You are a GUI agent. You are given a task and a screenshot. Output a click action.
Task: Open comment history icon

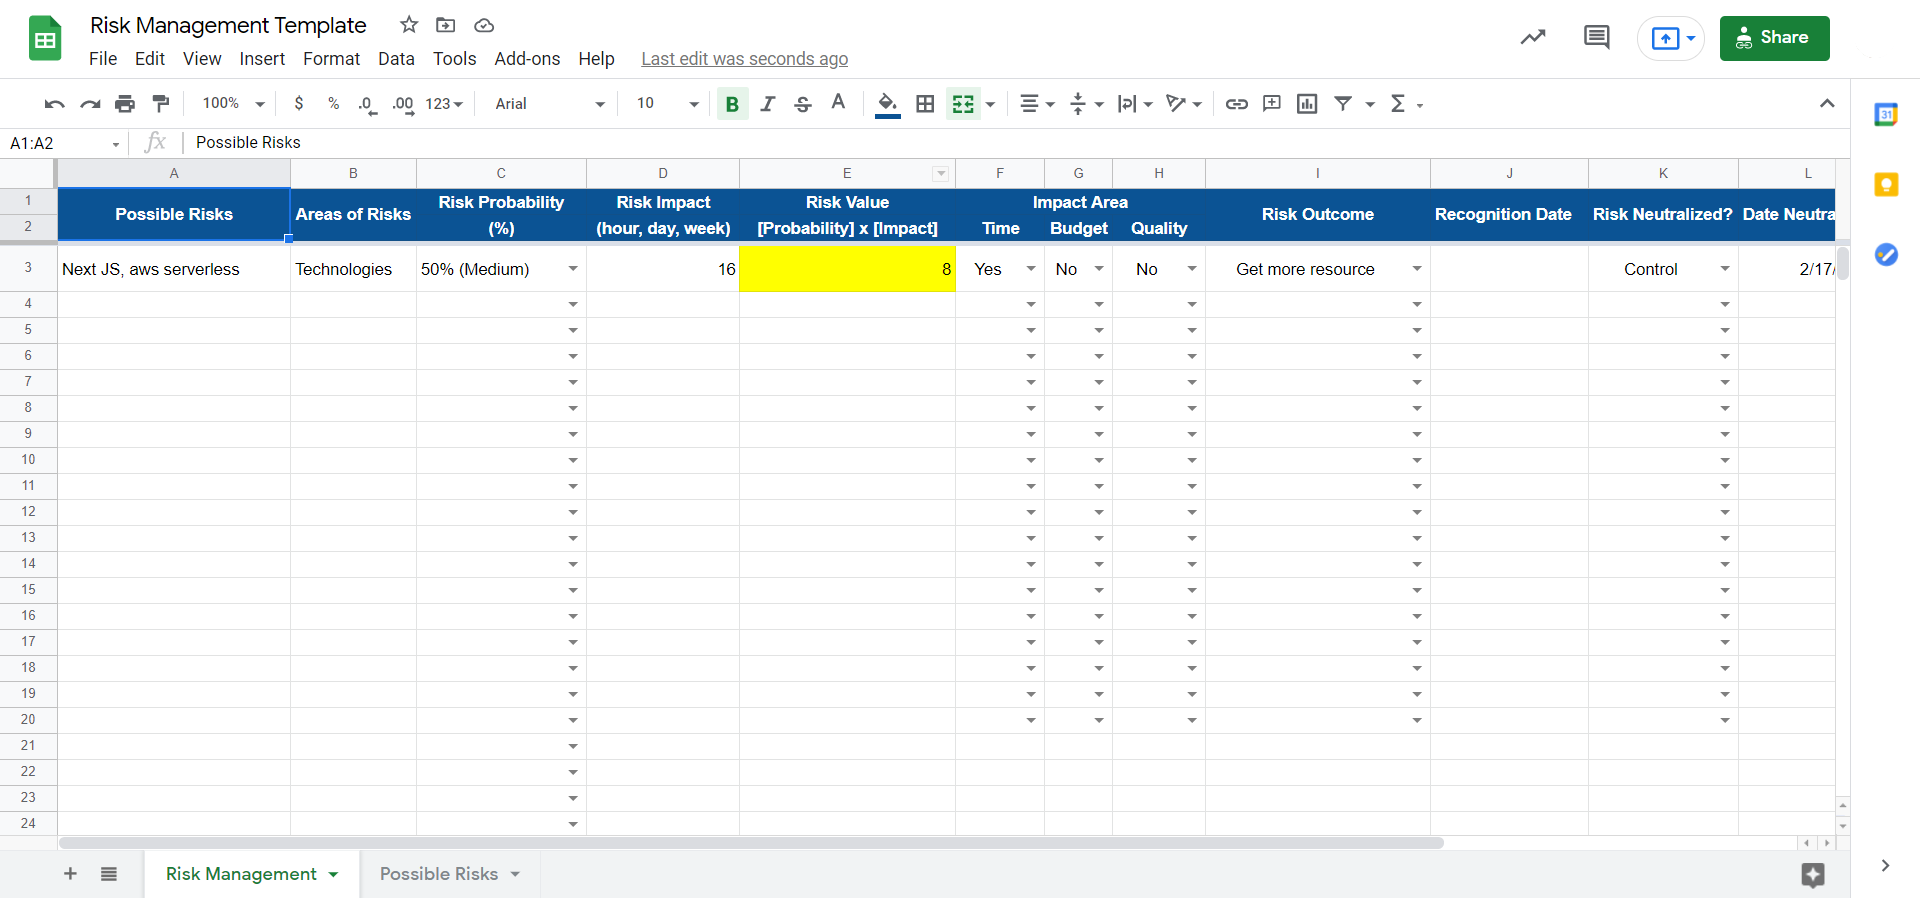click(1596, 38)
